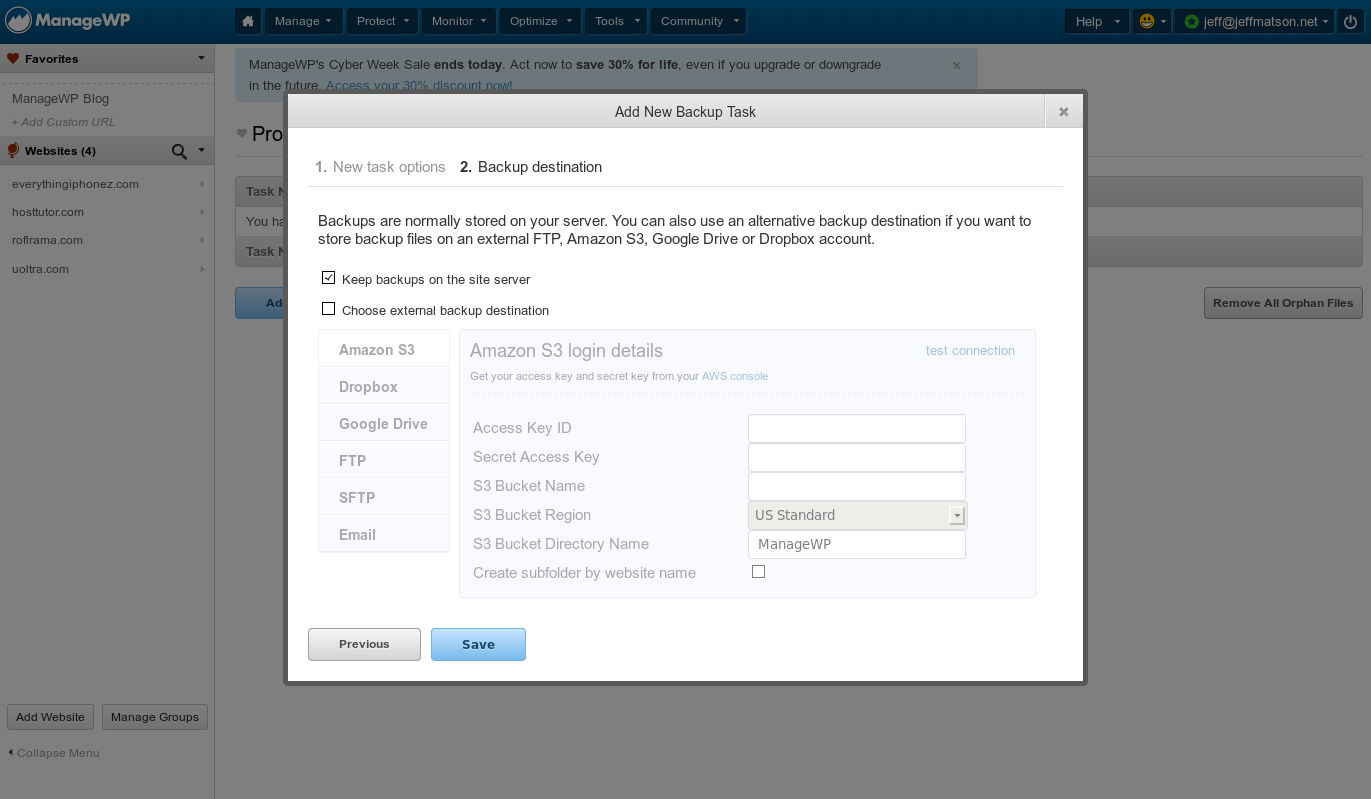Open the Optimize menu
The image size is (1371, 799).
click(x=540, y=21)
